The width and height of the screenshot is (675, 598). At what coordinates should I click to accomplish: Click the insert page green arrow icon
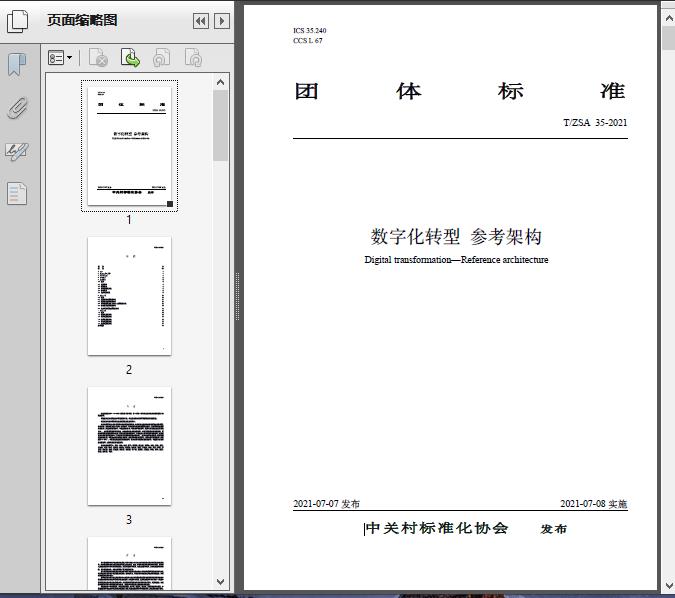(x=130, y=58)
